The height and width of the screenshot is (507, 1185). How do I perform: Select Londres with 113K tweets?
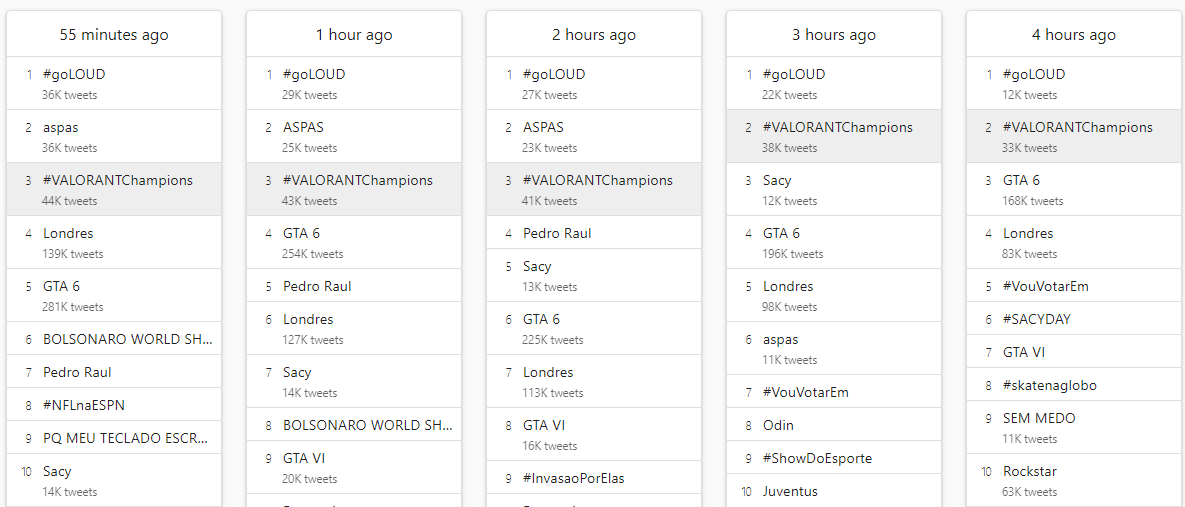click(x=548, y=372)
